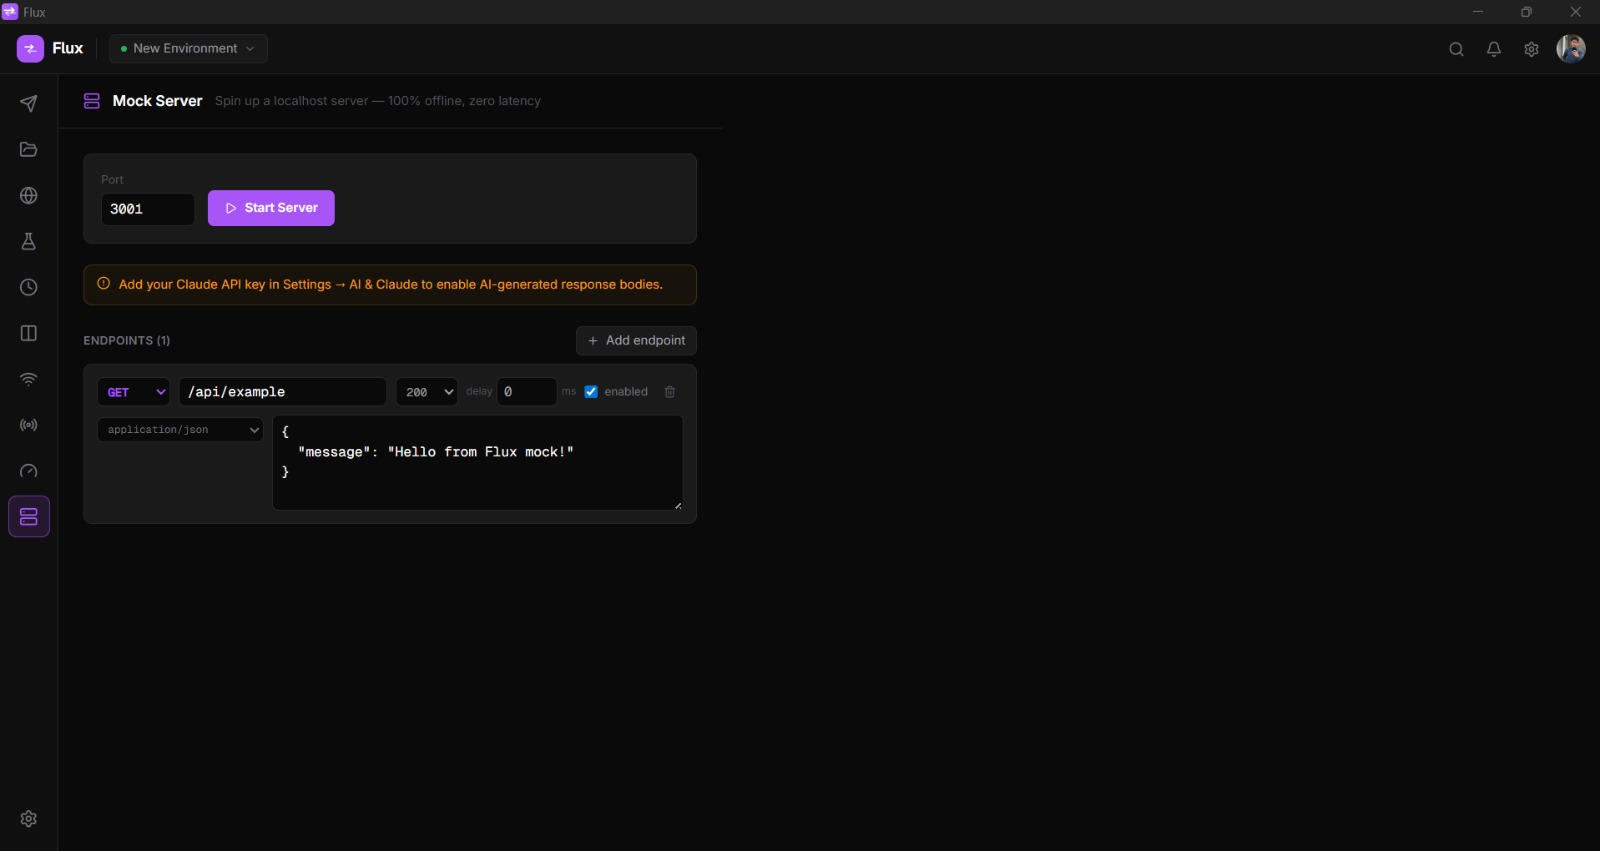Viewport: 1600px width, 851px height.
Task: Open the user profile avatar
Action: point(1571,48)
